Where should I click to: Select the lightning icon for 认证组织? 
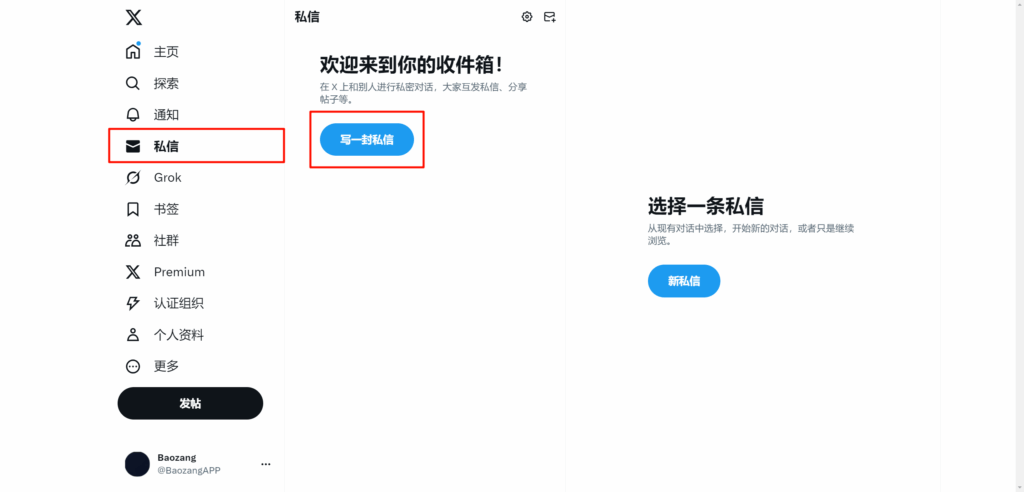pyautogui.click(x=133, y=303)
